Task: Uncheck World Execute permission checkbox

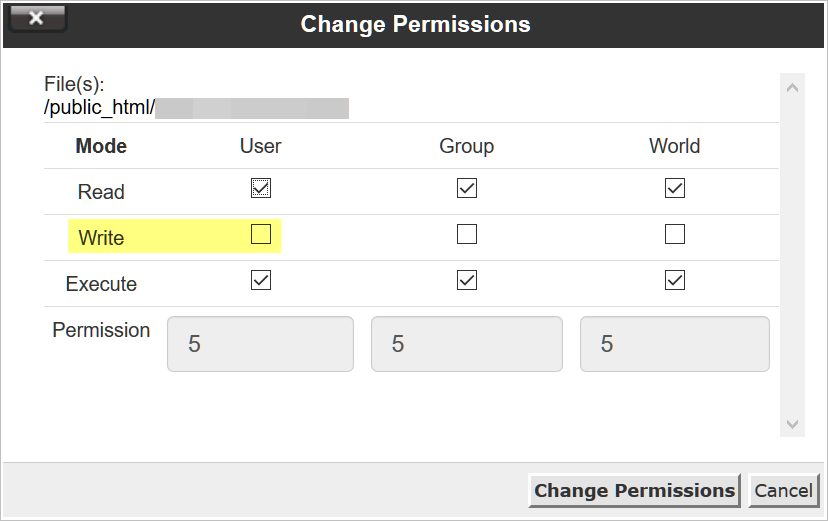Action: tap(675, 281)
